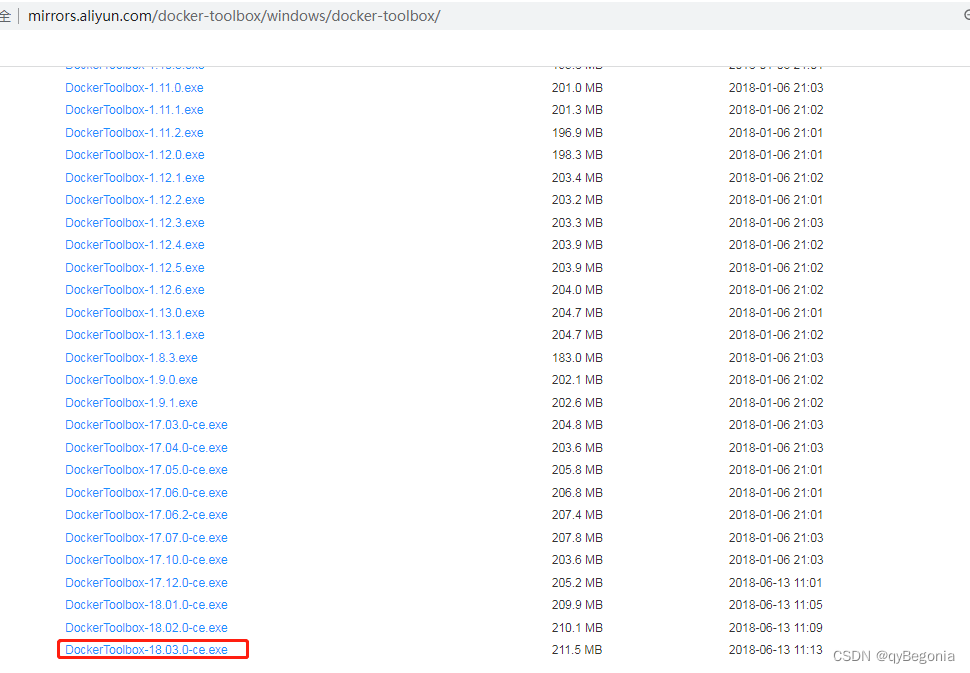This screenshot has height=673, width=970.
Task: Select the DockerToolbox-1.12.6.exe download link
Action: click(x=134, y=289)
